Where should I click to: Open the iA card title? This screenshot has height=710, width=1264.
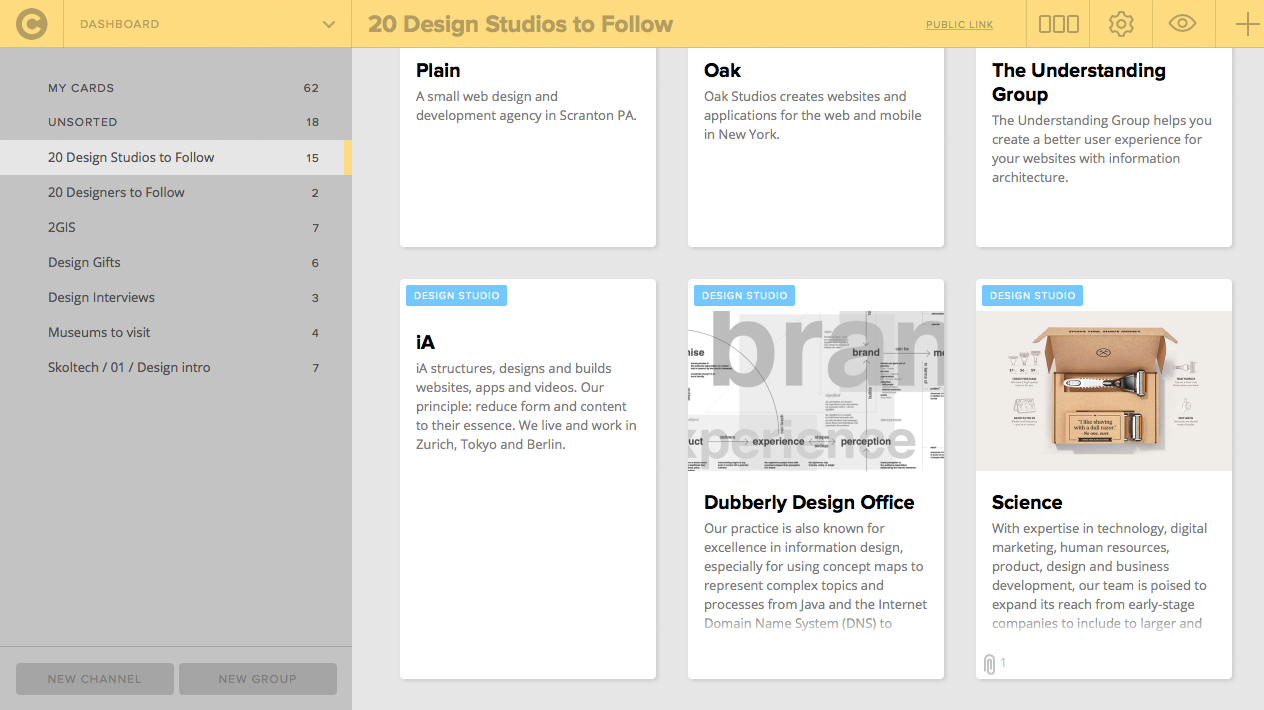[x=426, y=342]
